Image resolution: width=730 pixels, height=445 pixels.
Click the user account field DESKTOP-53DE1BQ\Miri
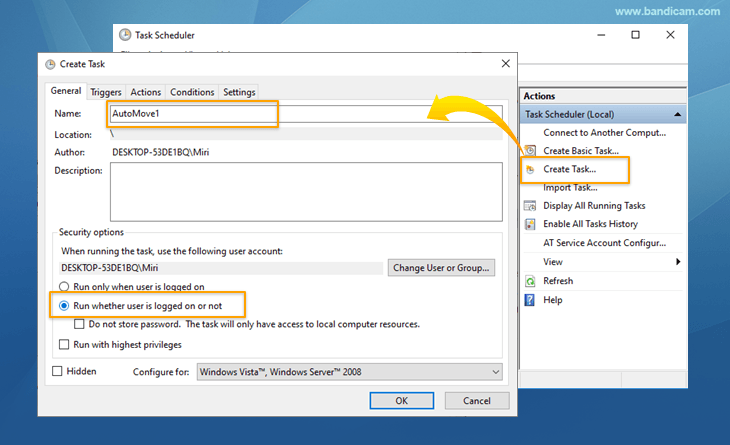tap(221, 268)
